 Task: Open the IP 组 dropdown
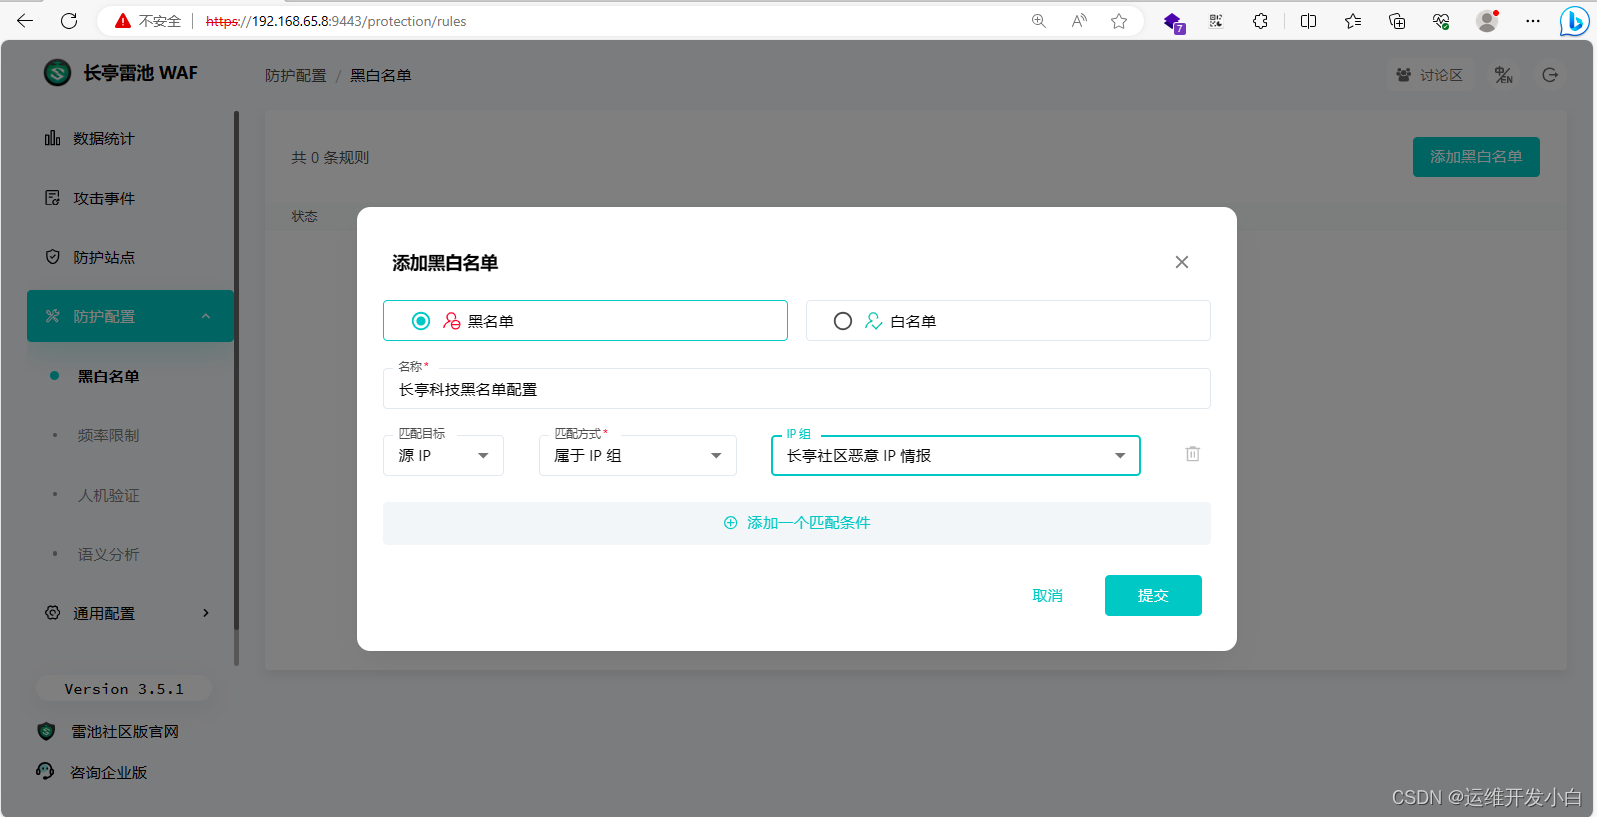point(956,455)
